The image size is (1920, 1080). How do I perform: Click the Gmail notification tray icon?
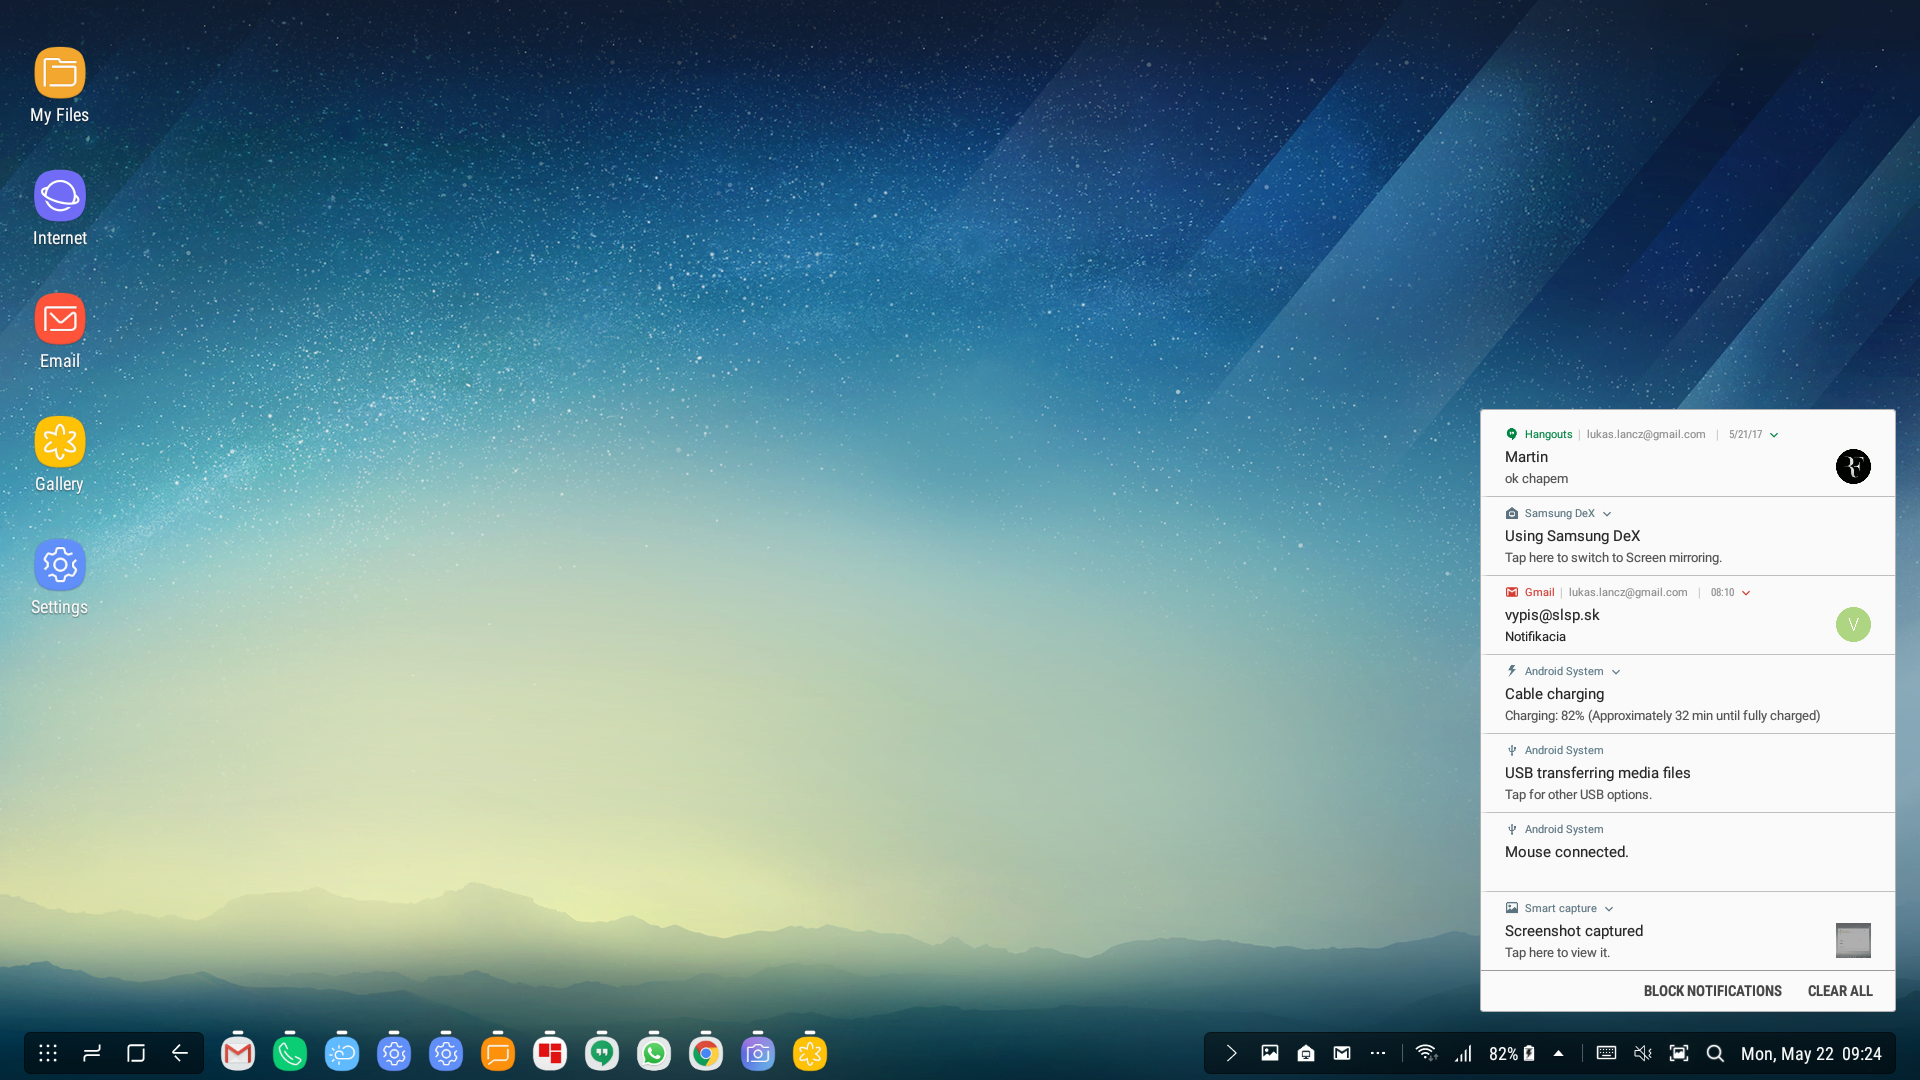[x=1342, y=1053]
